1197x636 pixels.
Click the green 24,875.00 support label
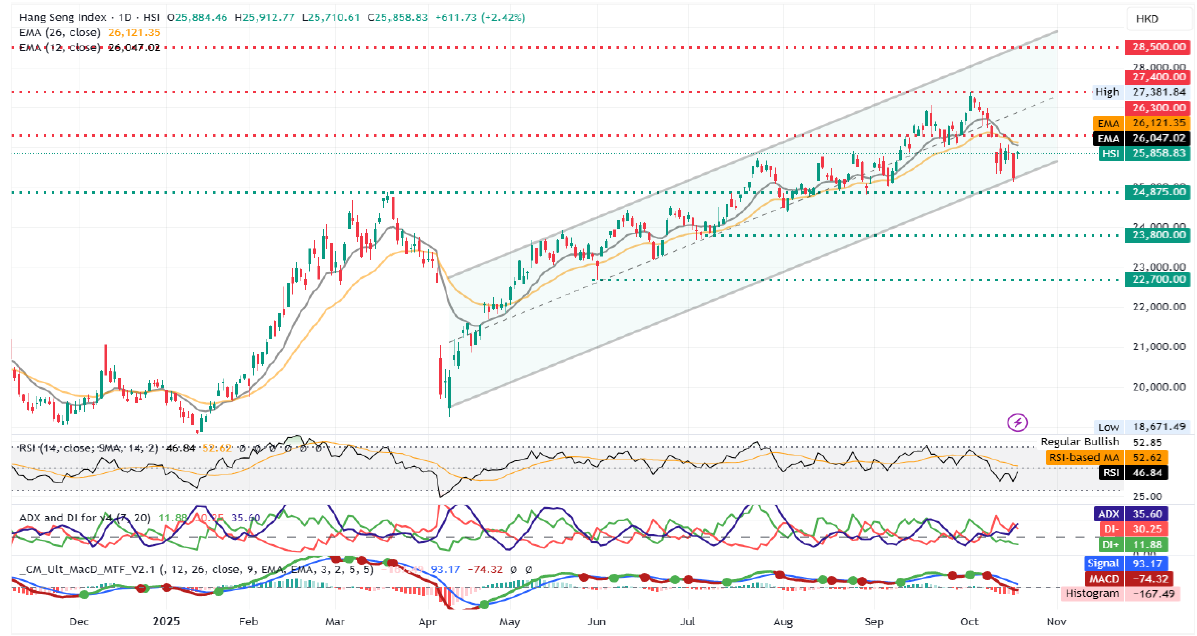pyautogui.click(x=1156, y=191)
